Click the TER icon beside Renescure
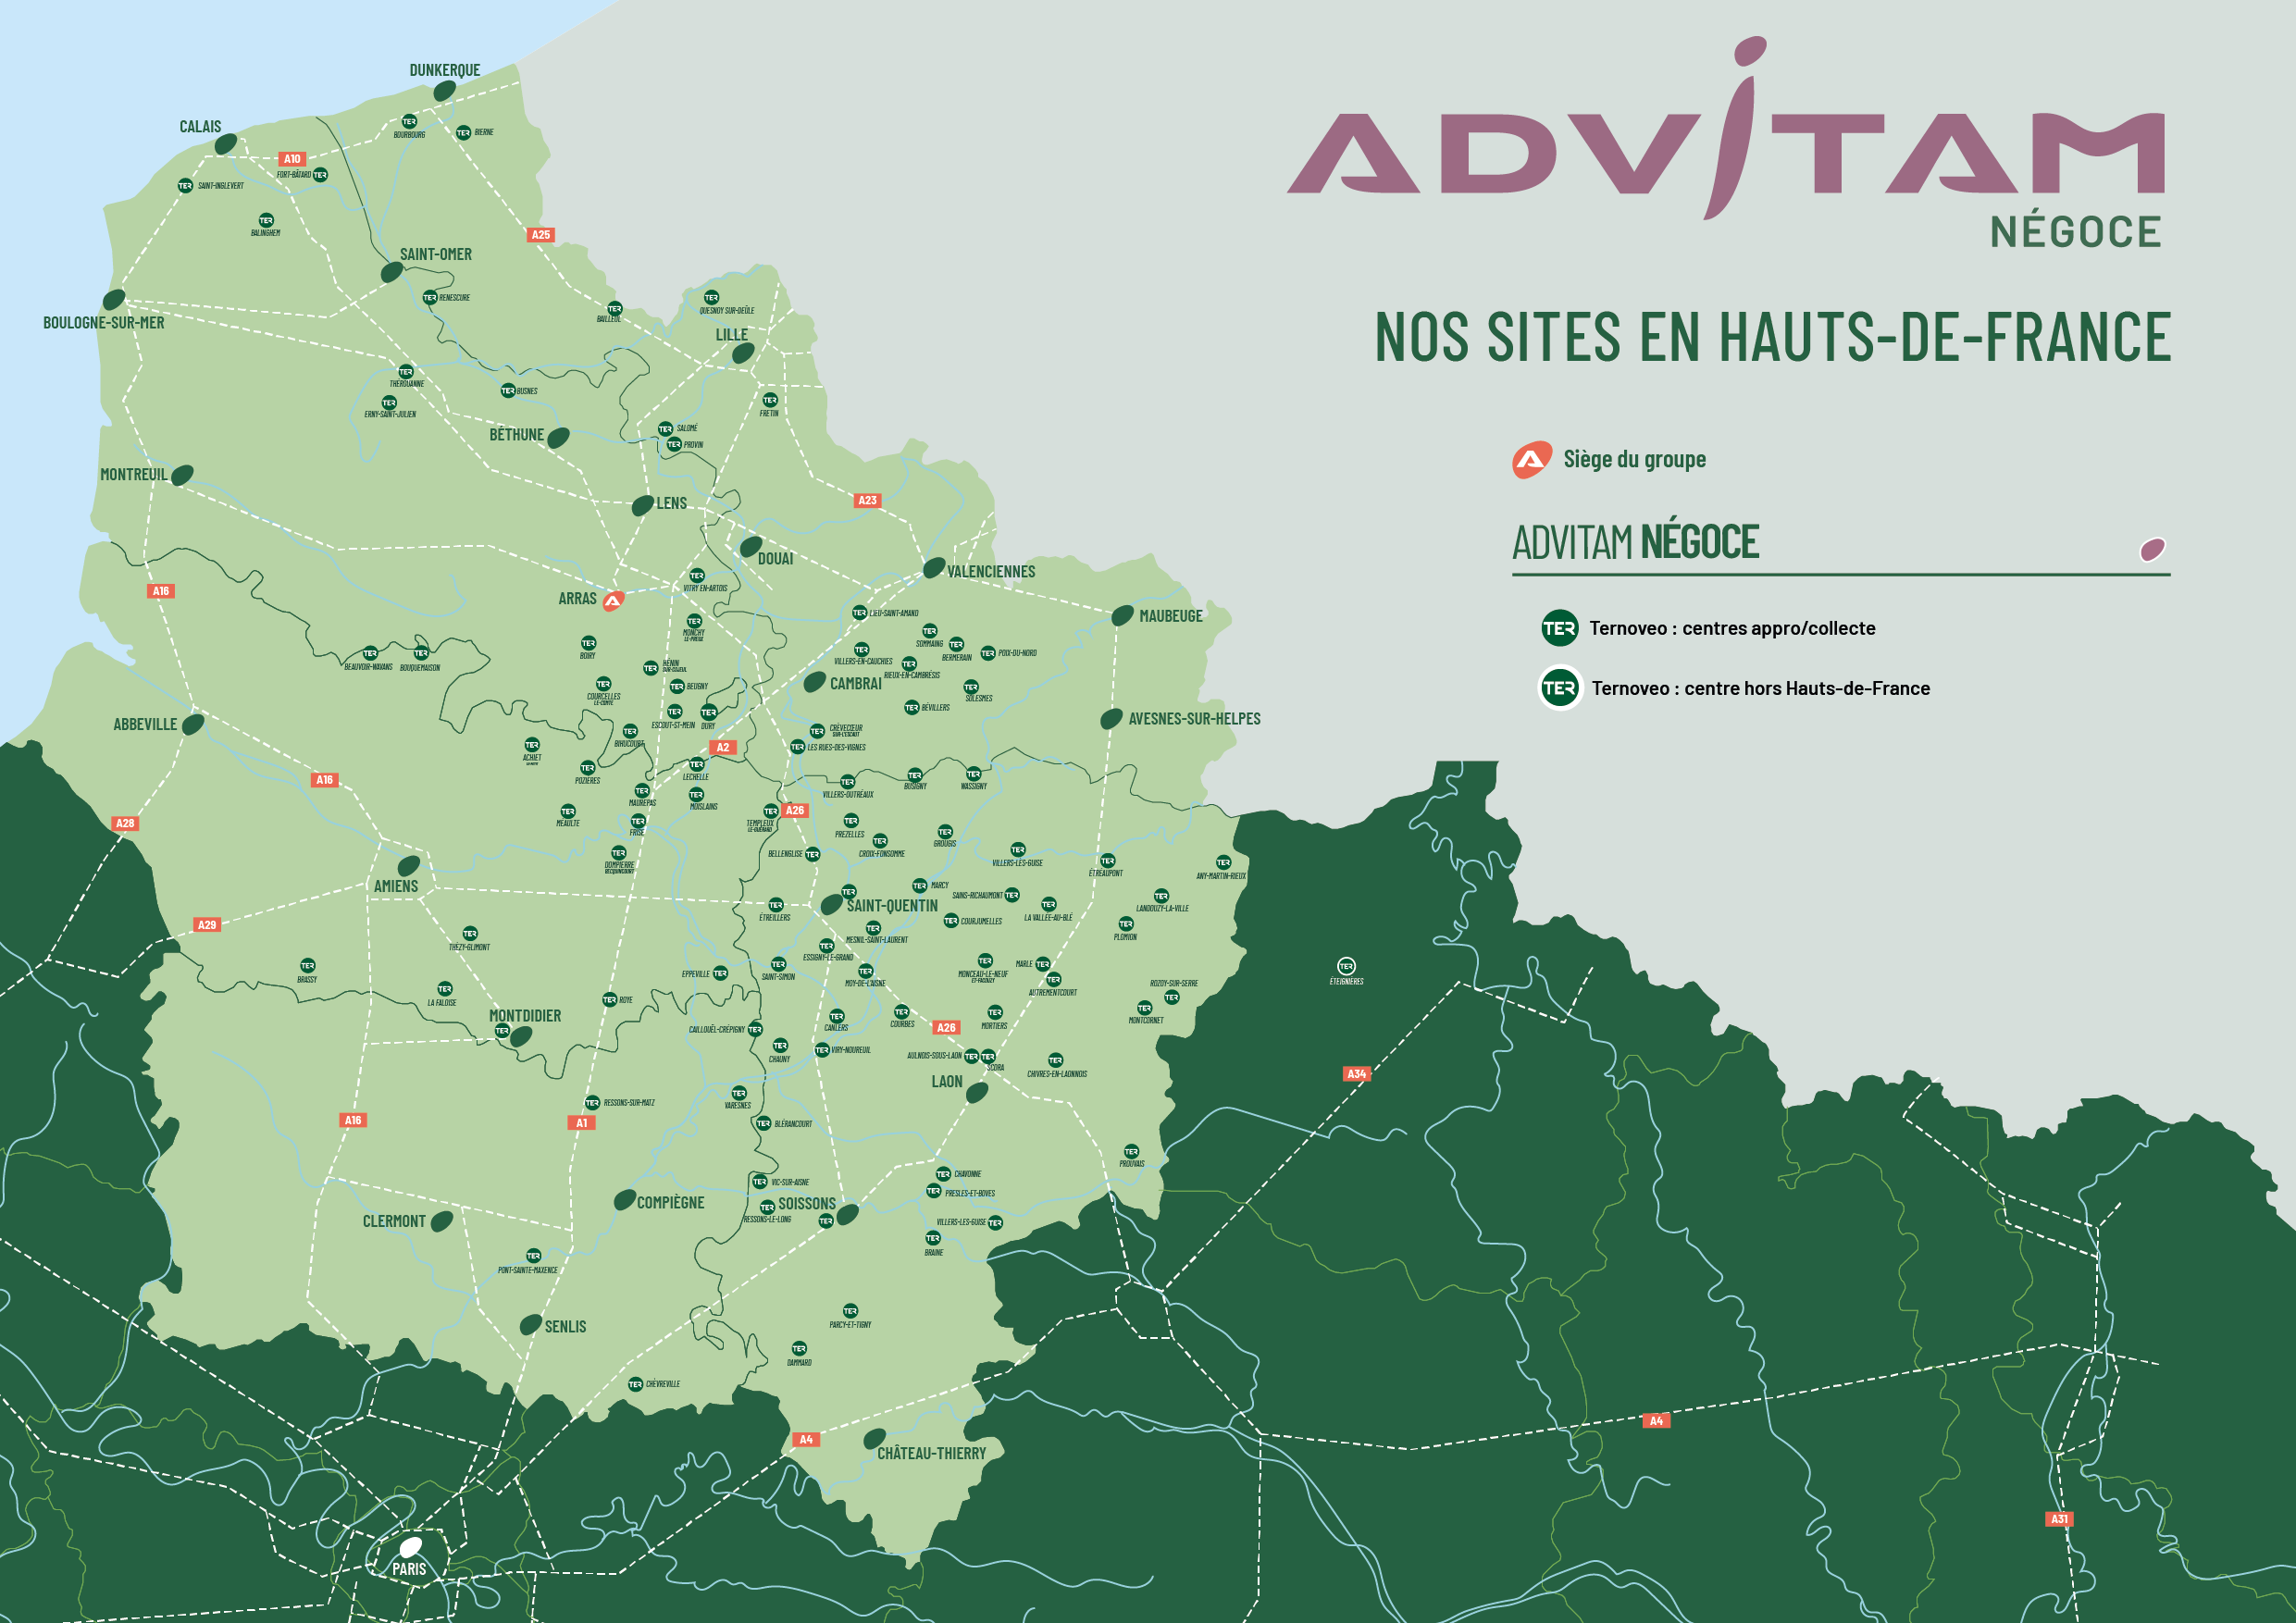Screen dimensions: 2296x1623 pos(430,297)
